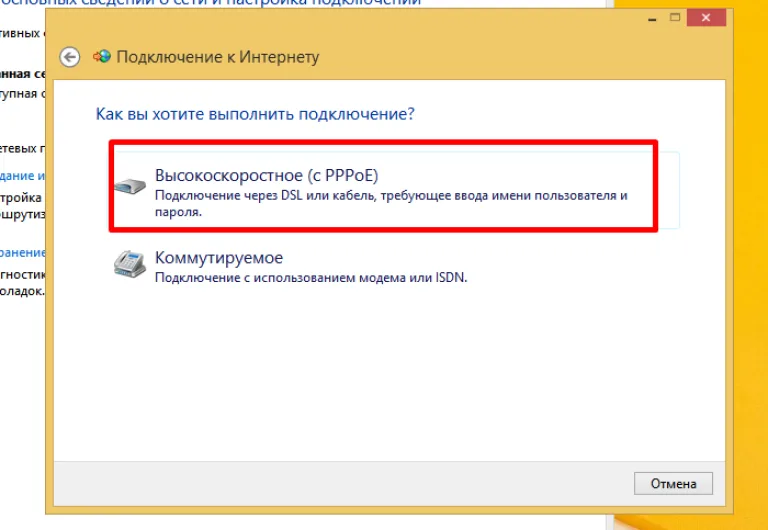Image resolution: width=768 pixels, height=530 pixels.
Task: Close the Подключение к Интернету dialog
Action: [706, 18]
